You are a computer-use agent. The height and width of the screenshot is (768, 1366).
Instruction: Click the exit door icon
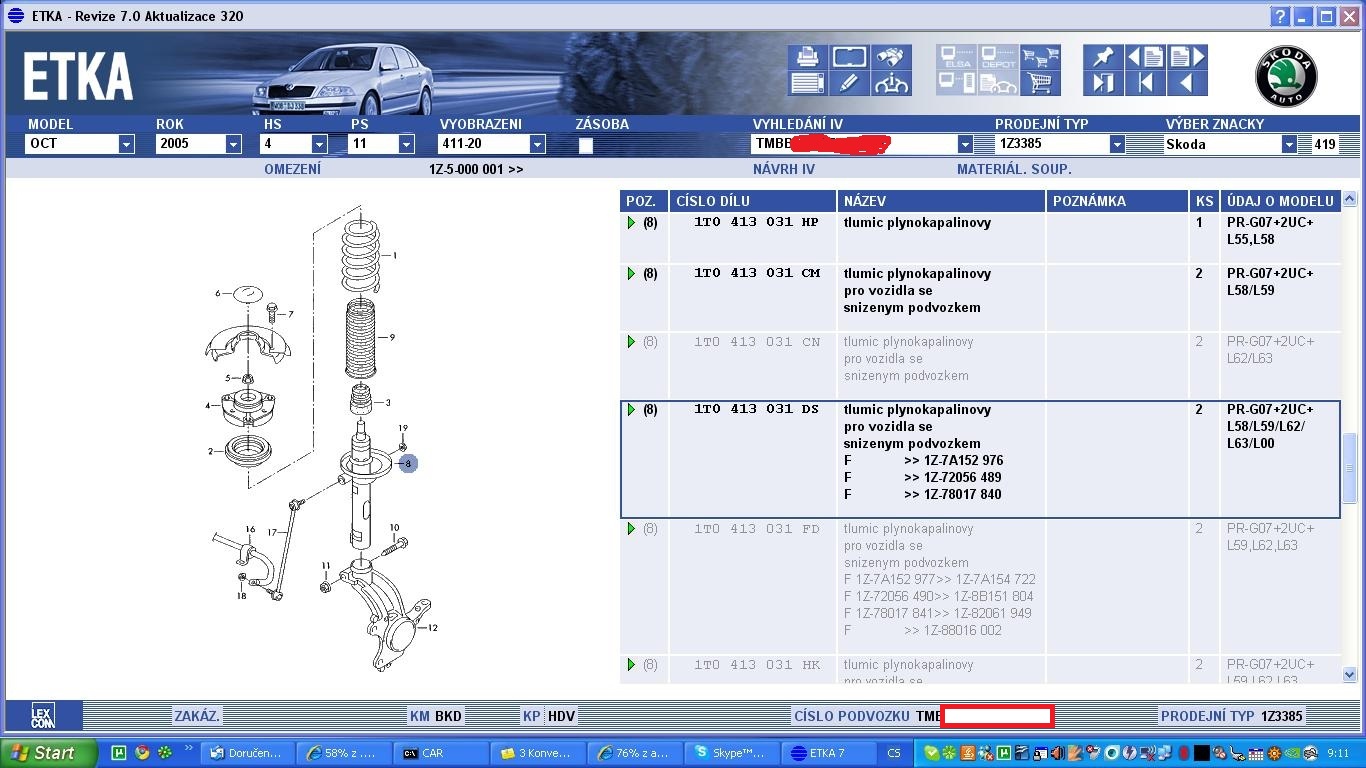point(1103,83)
